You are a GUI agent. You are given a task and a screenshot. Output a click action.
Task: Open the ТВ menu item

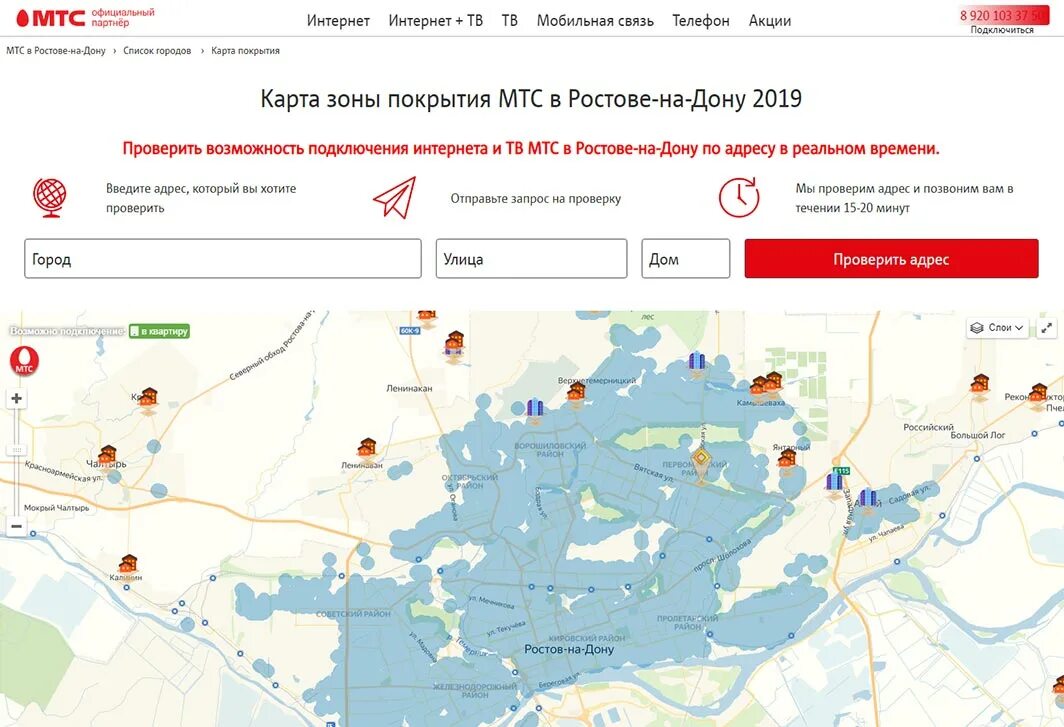pos(510,21)
